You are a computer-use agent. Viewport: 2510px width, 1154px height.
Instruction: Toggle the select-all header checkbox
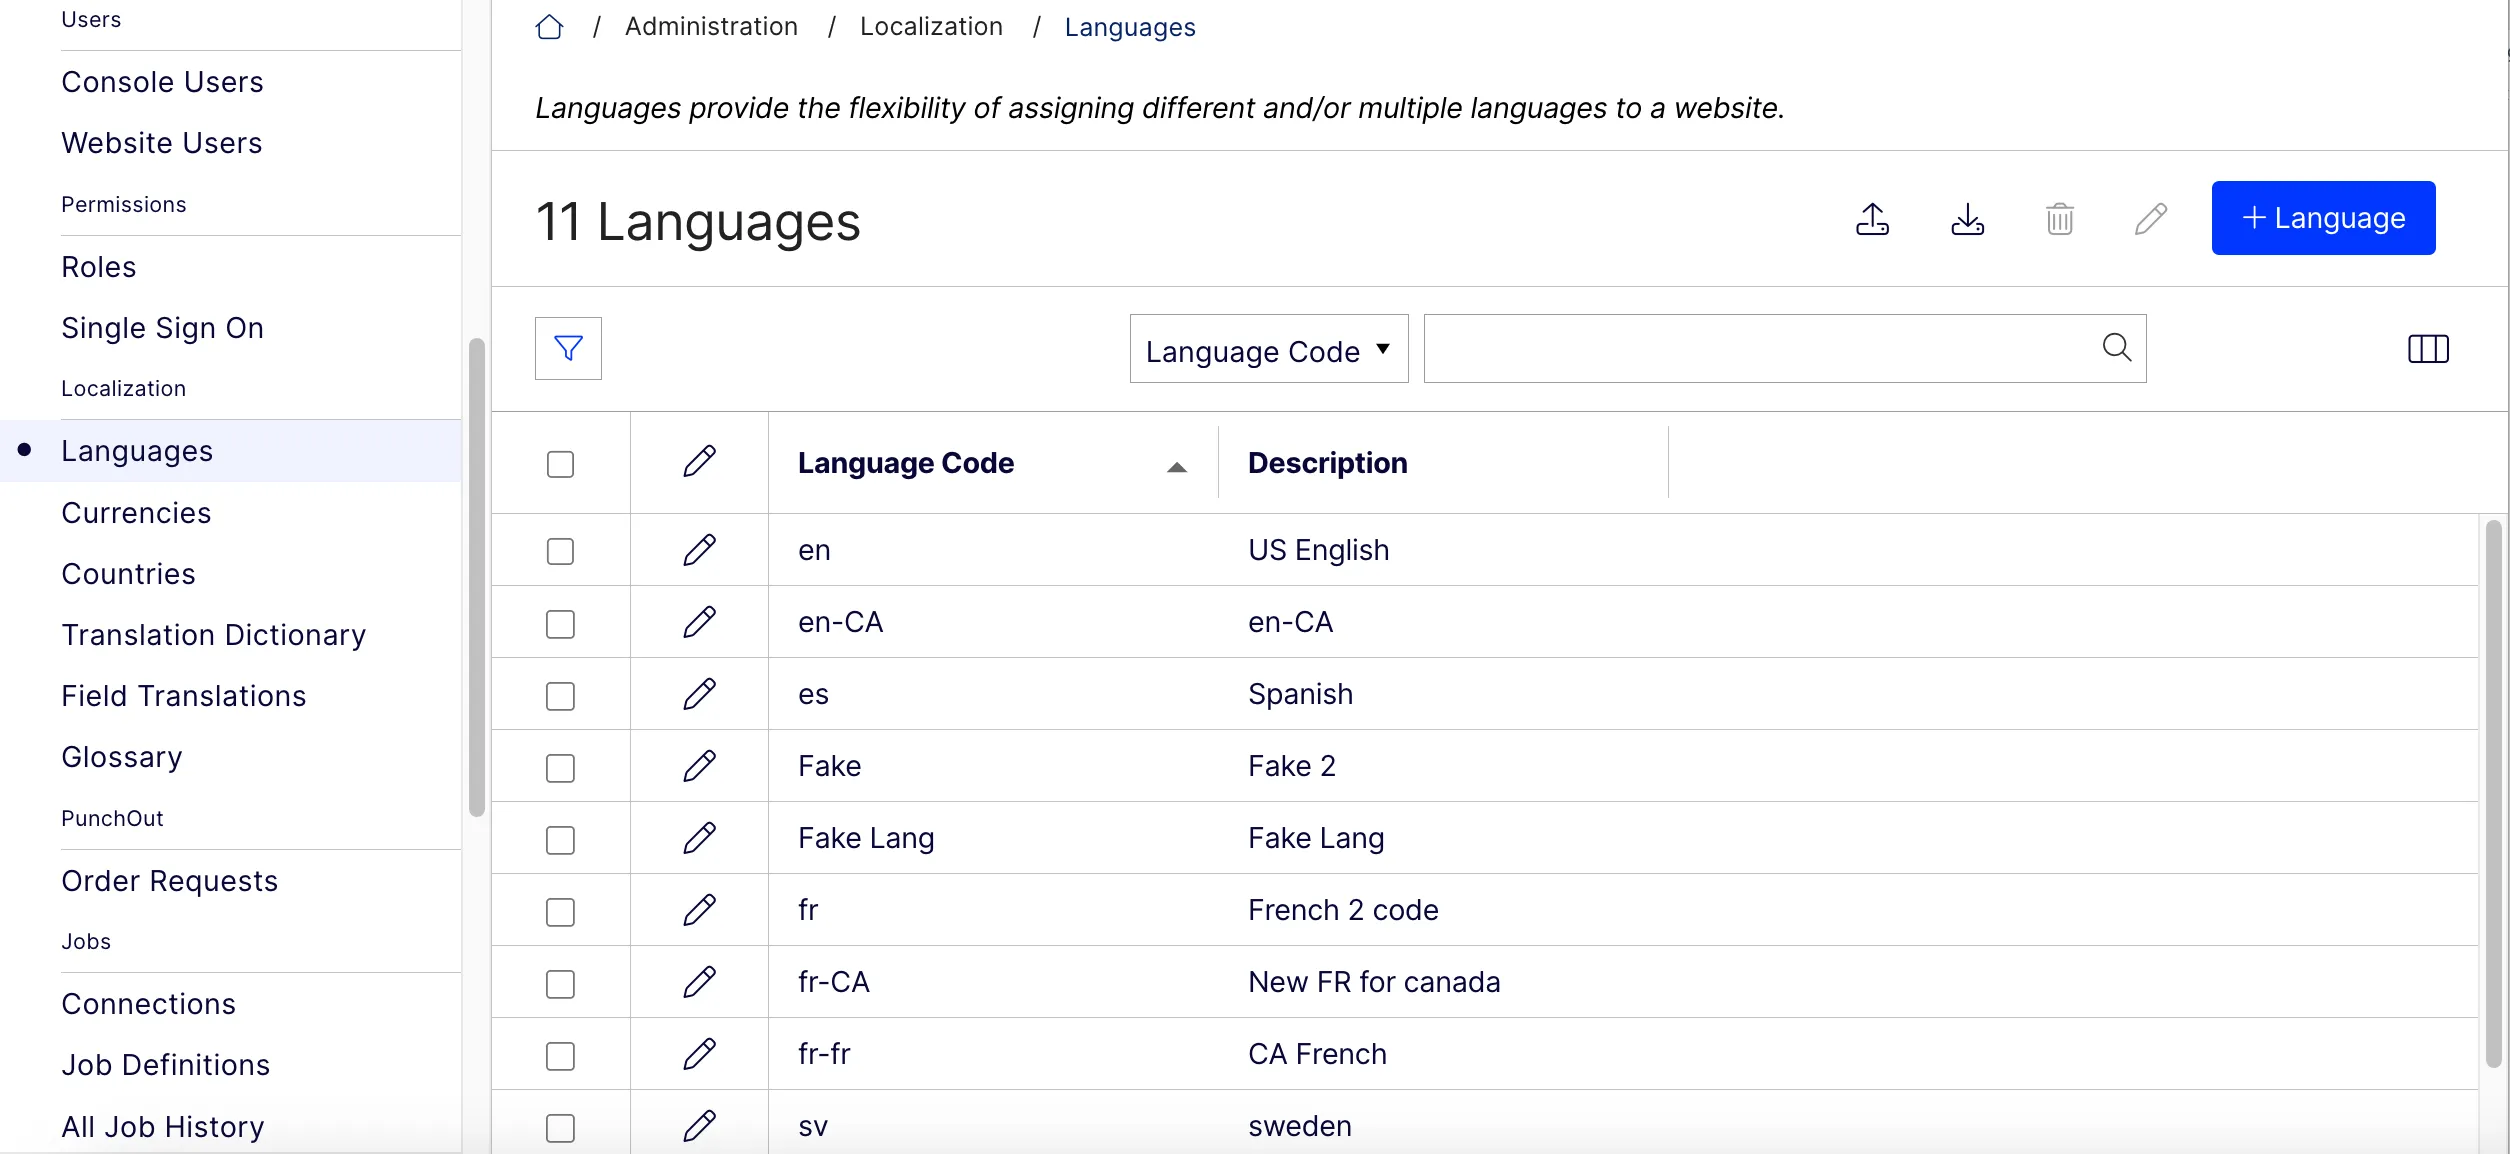pos(560,464)
